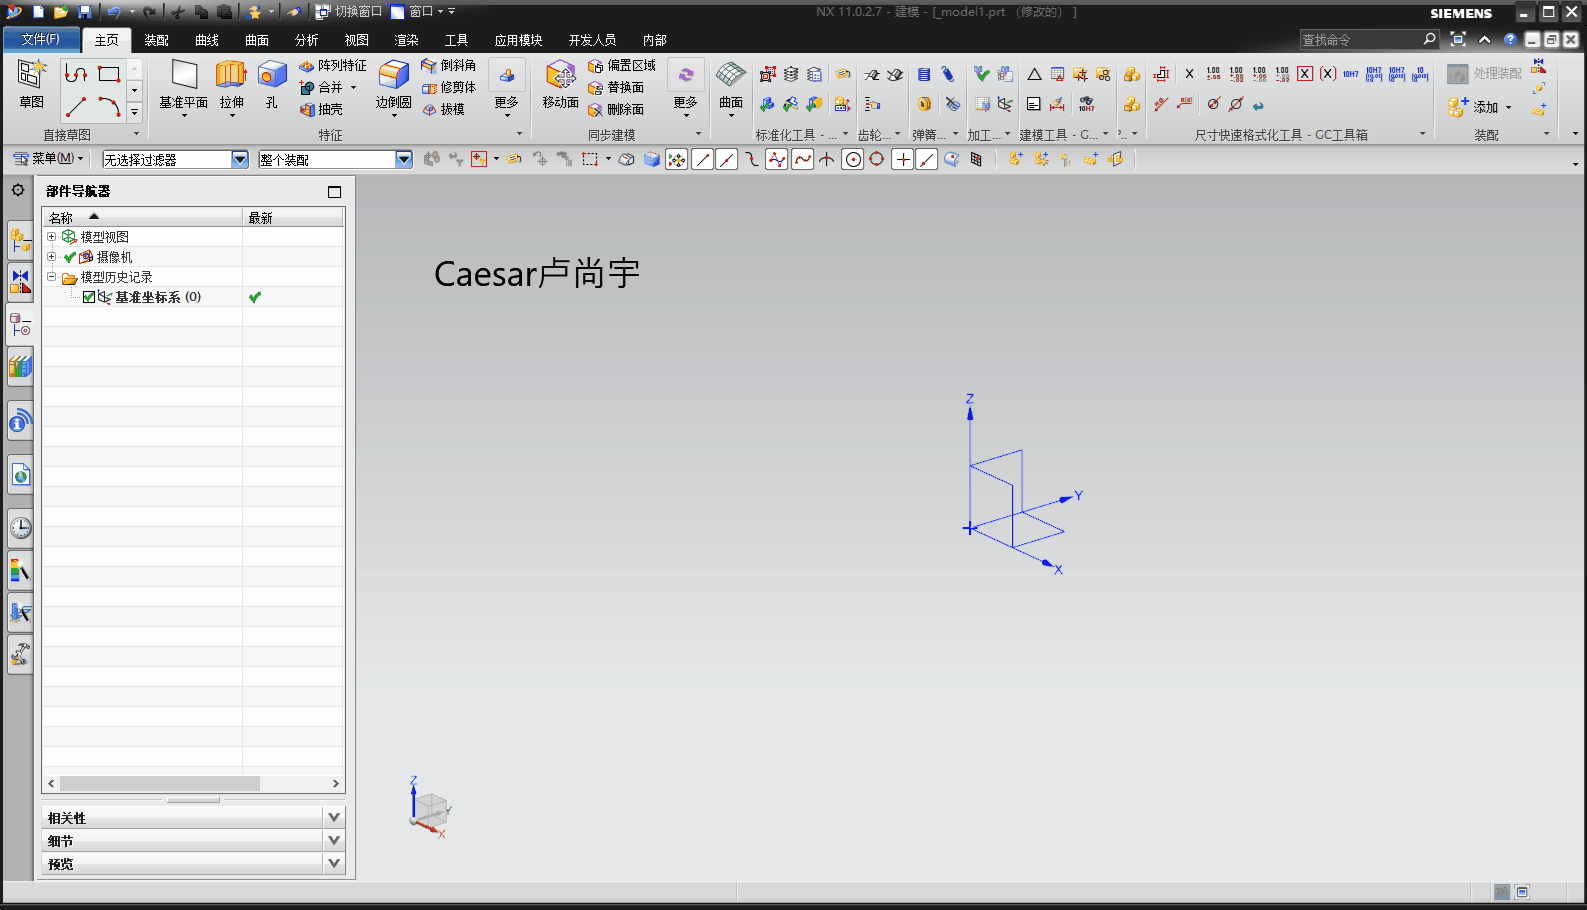
Task: Switch to the 曲线 ribbon tab
Action: [207, 40]
